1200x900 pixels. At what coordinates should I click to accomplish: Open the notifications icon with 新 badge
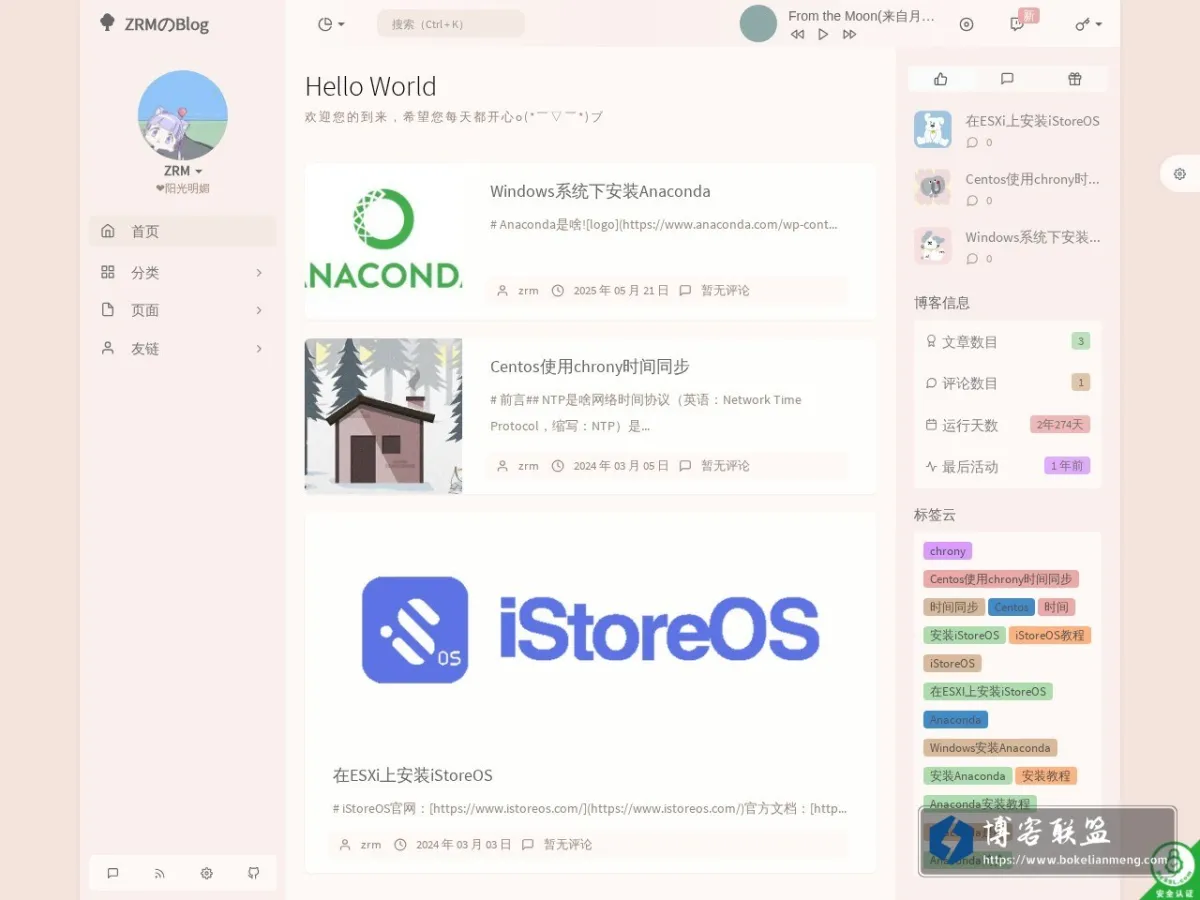[1018, 24]
